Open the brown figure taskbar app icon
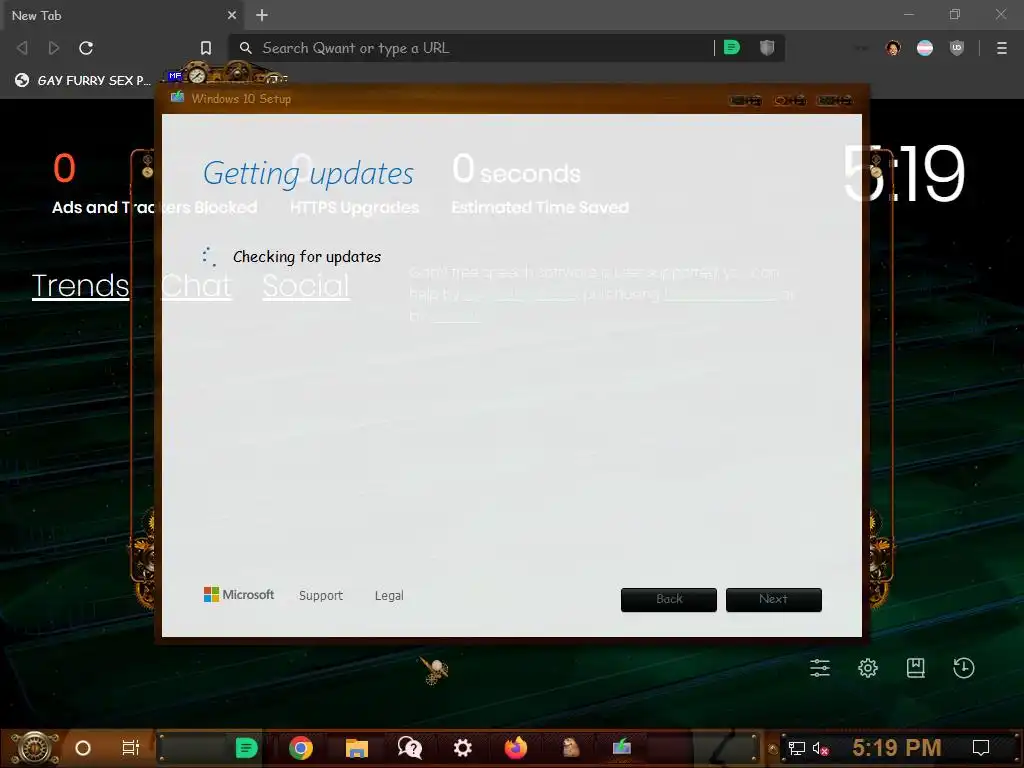1024x768 pixels. click(x=570, y=748)
